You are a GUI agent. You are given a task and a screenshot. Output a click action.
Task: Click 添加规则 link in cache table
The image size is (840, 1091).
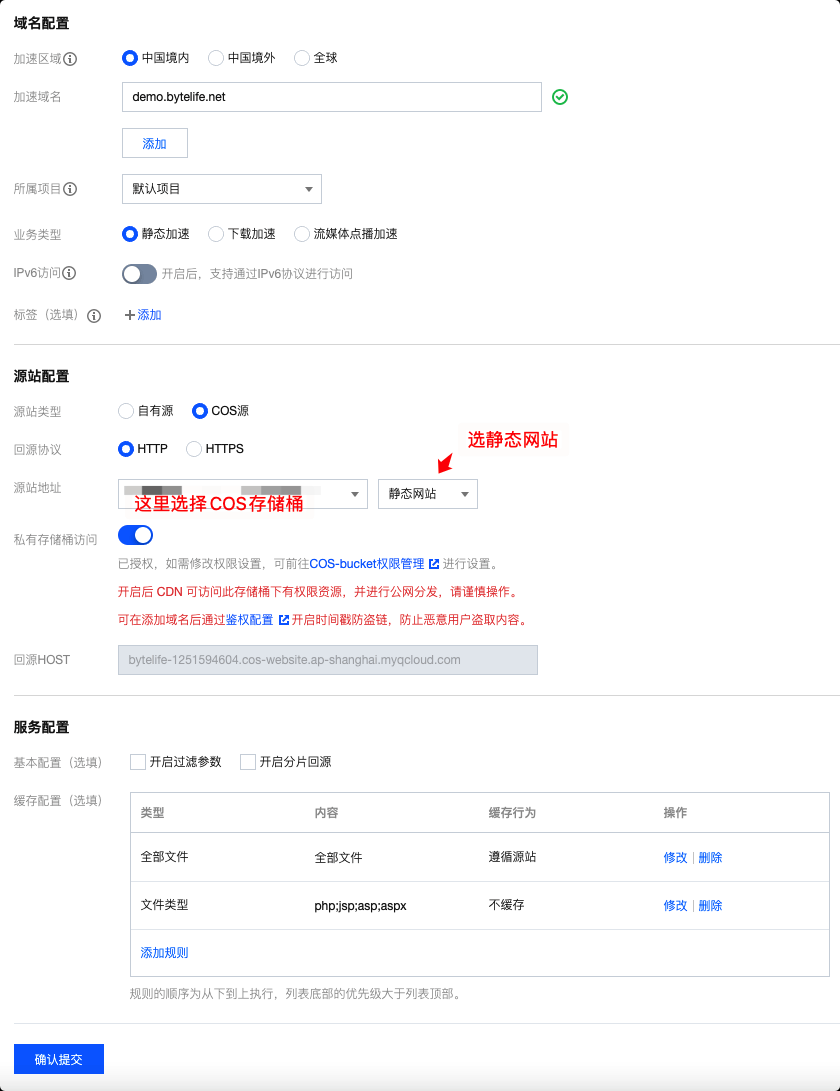164,953
